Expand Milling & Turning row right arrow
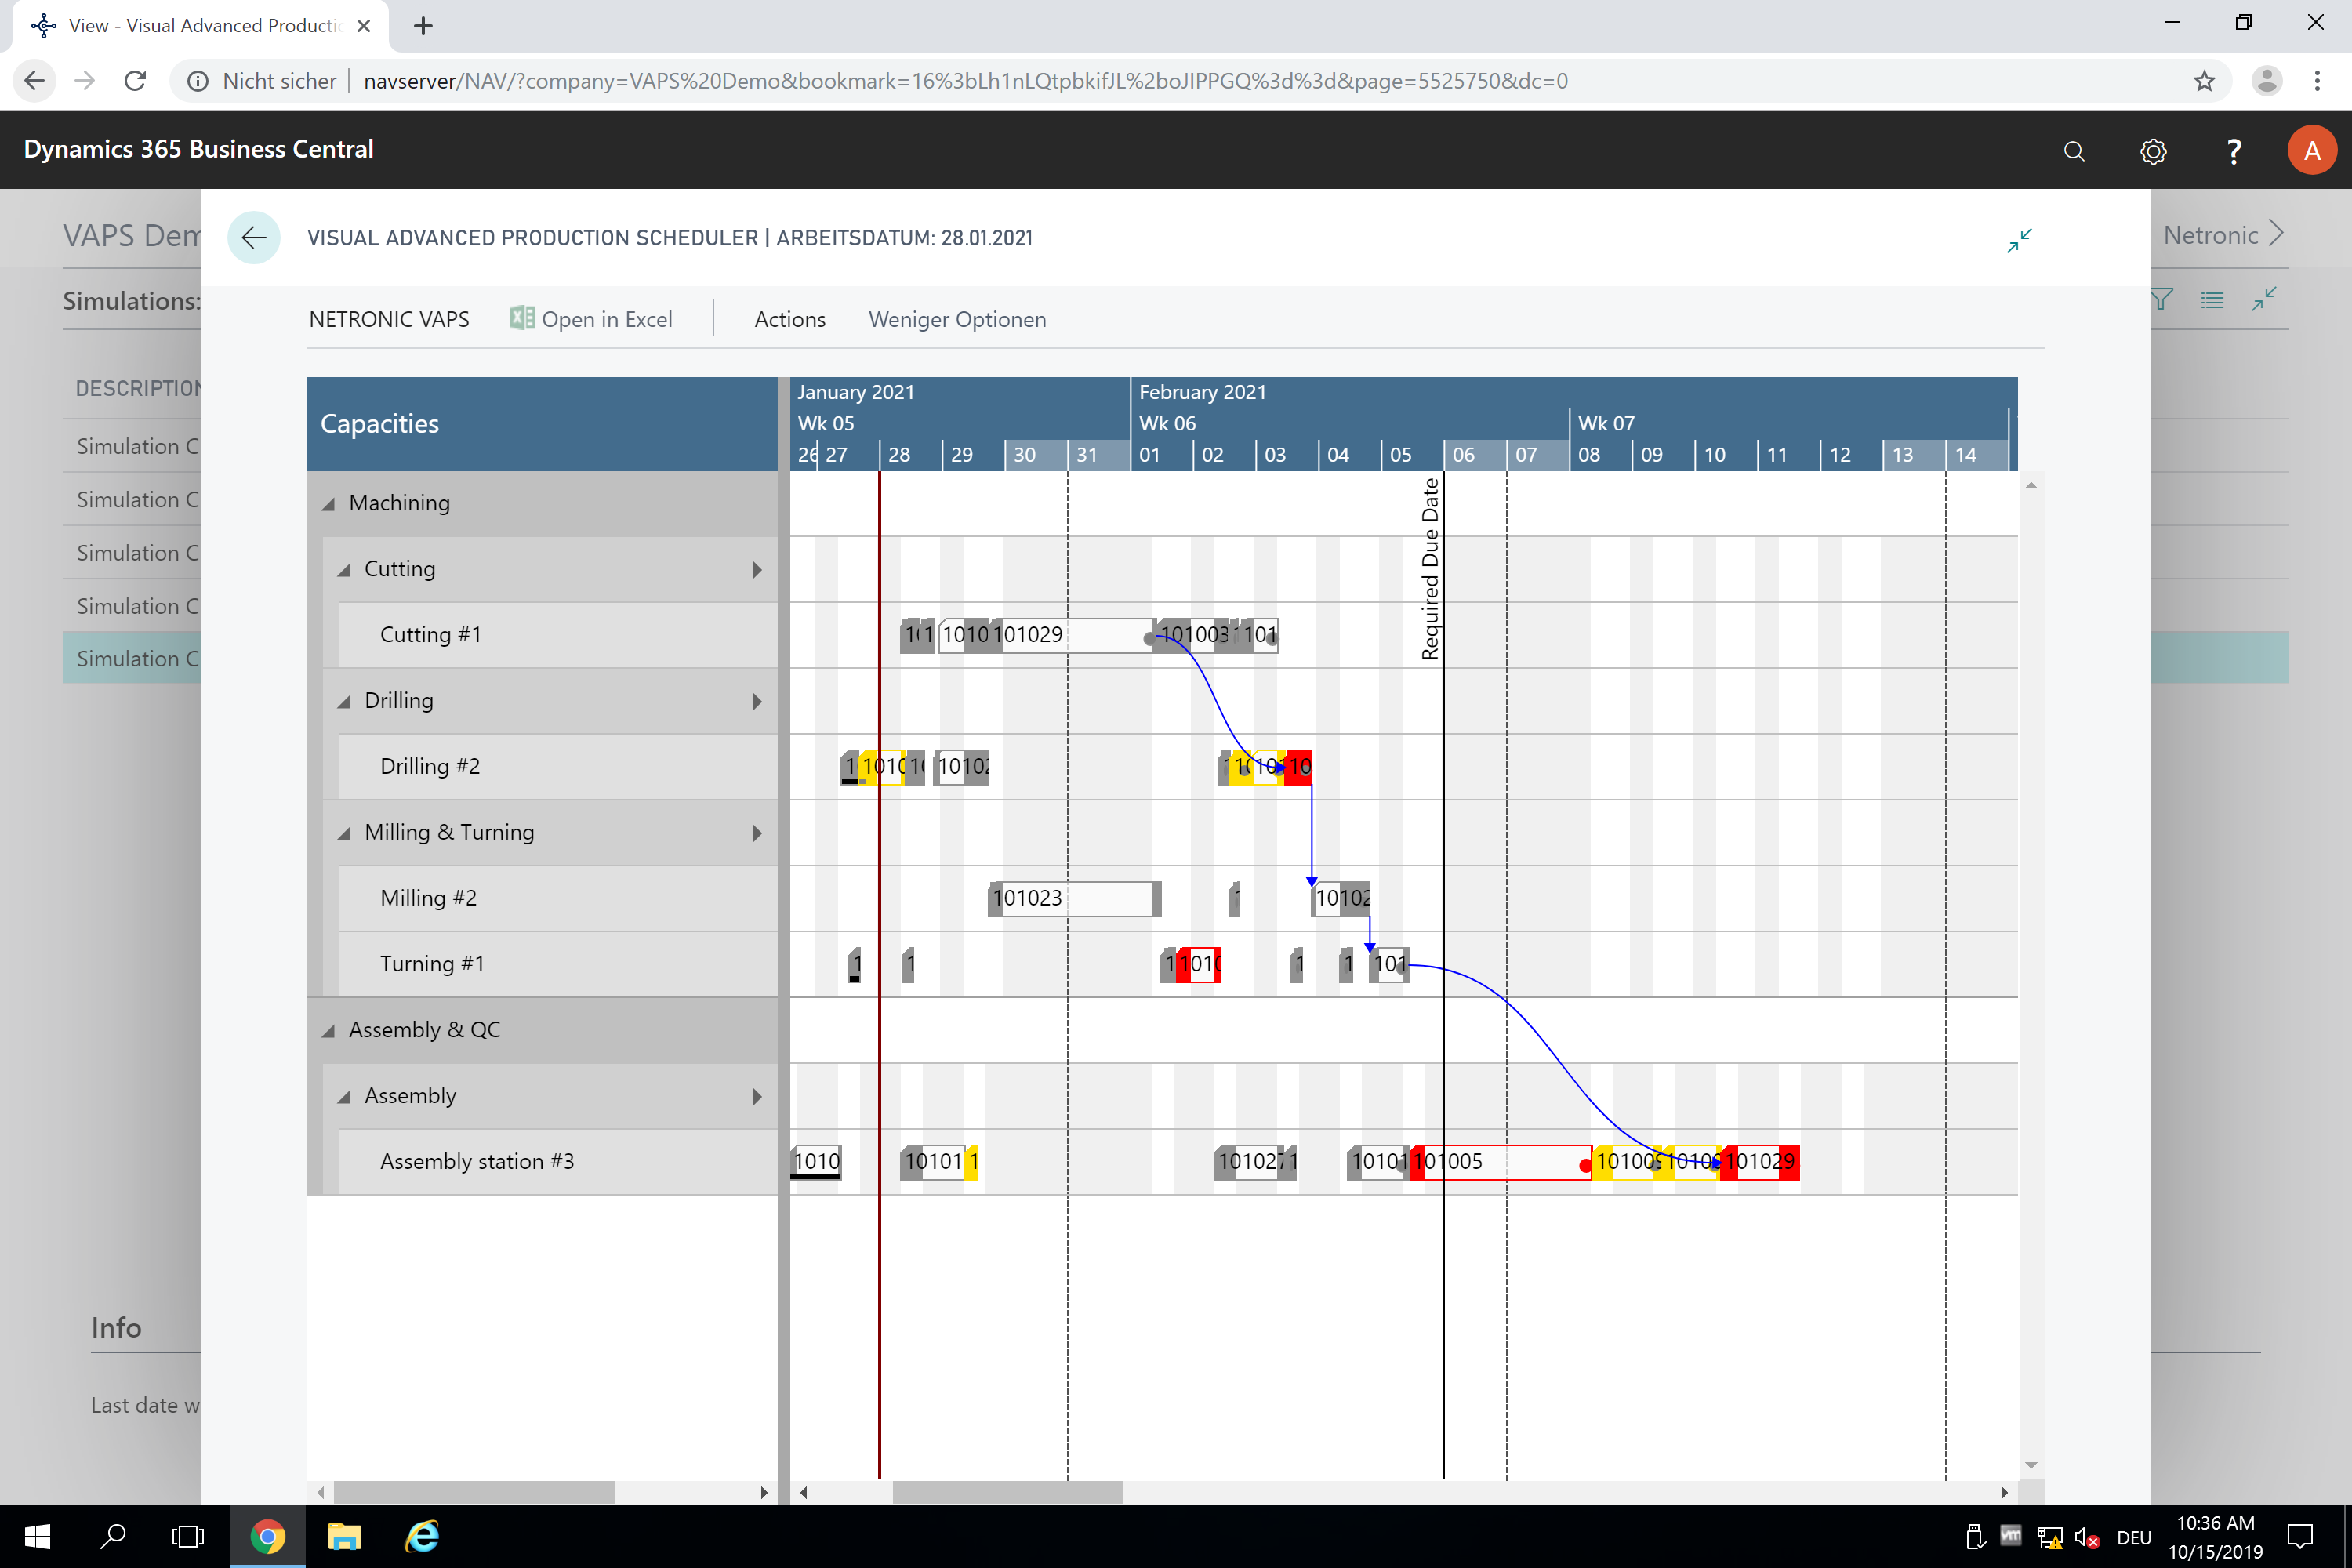 pyautogui.click(x=757, y=833)
